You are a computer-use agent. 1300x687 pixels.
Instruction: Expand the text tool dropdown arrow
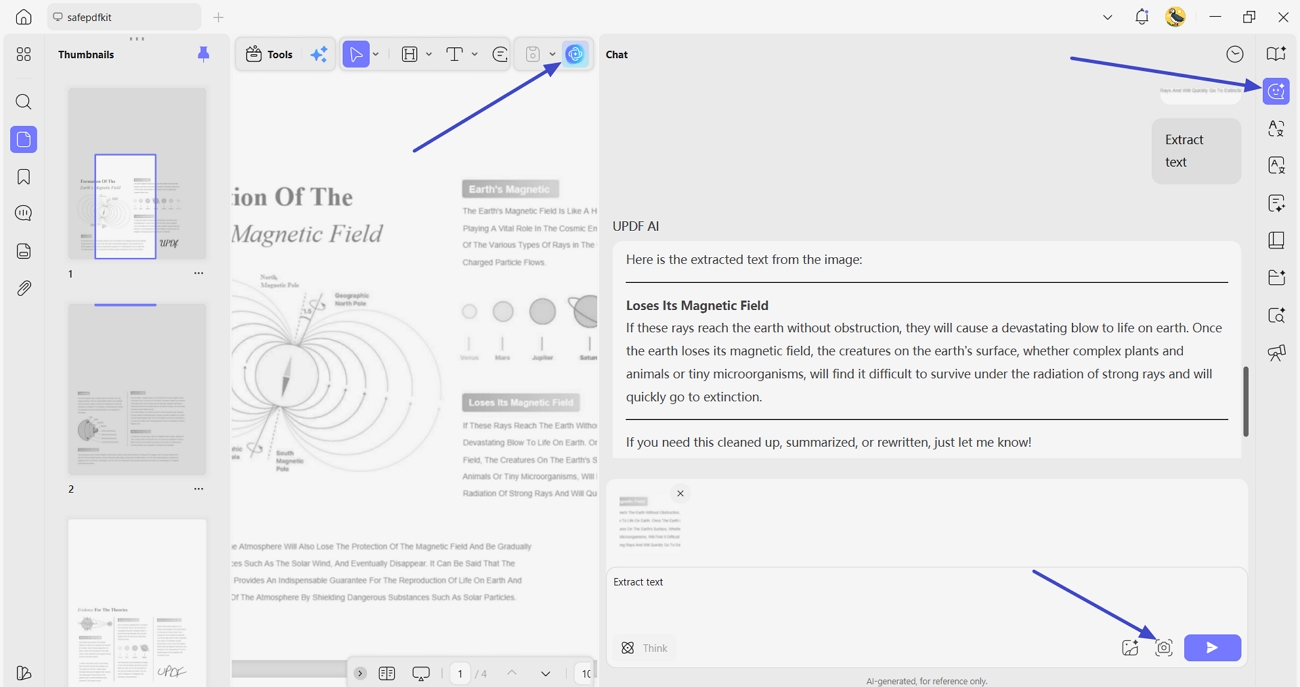coord(474,54)
